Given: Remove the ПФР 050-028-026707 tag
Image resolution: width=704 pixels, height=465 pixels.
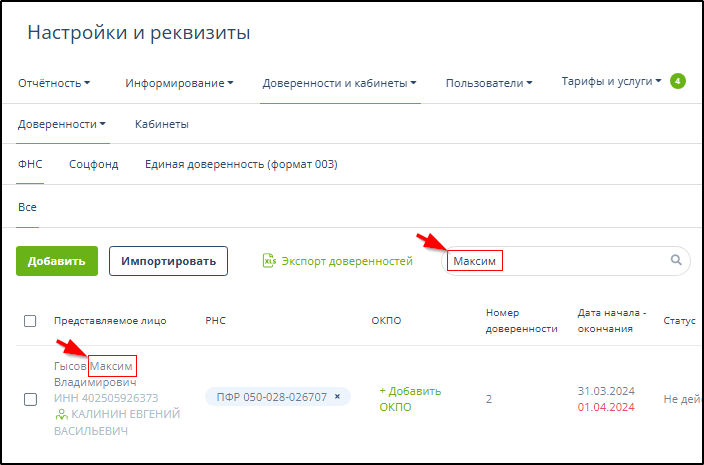Looking at the screenshot, I should coord(337,397).
